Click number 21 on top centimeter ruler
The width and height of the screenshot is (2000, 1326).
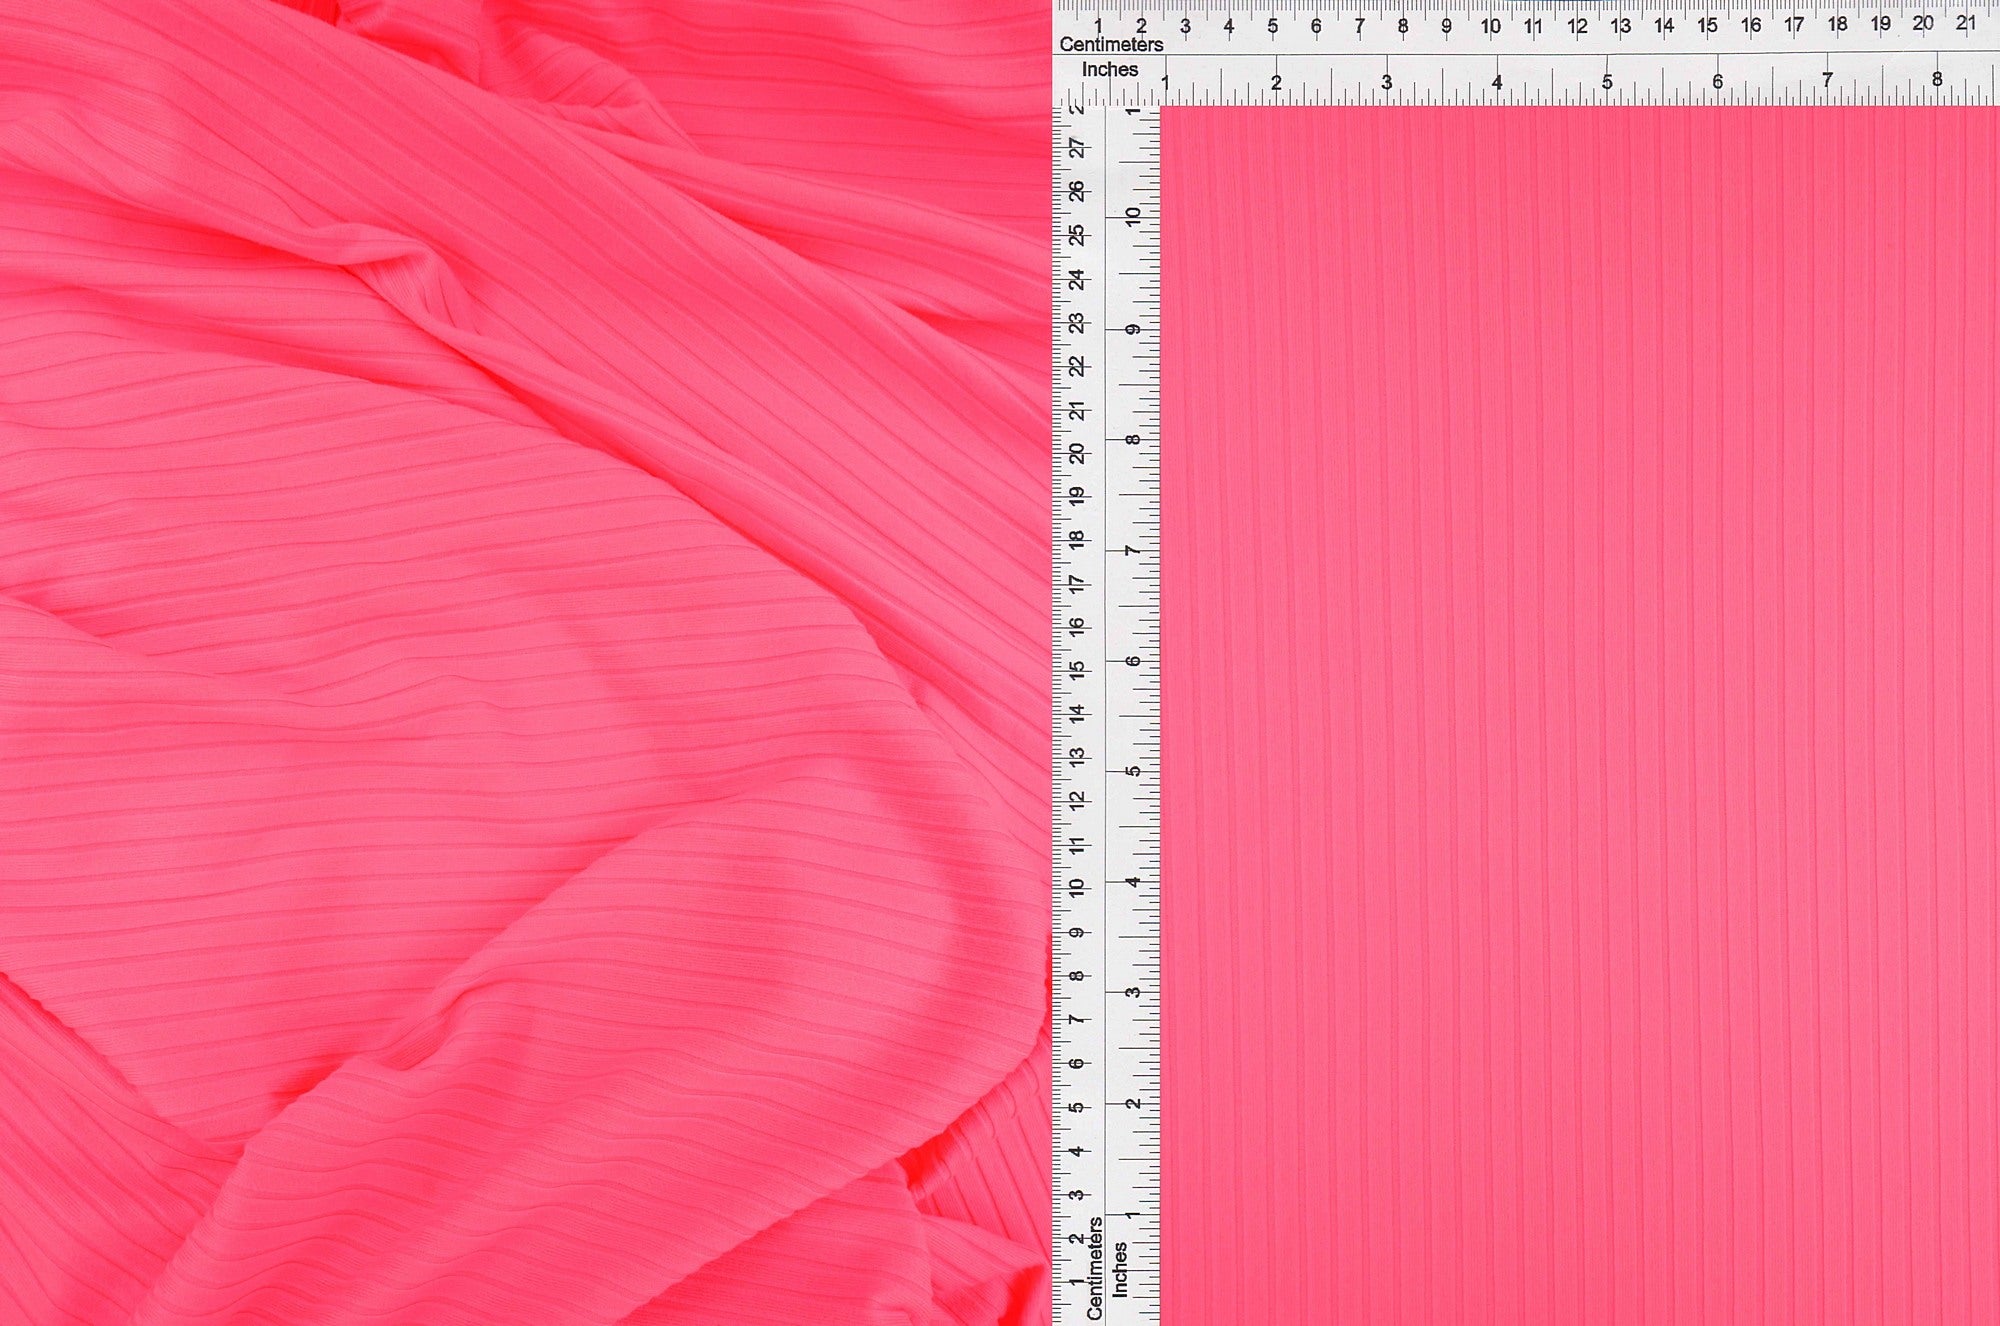(1965, 24)
